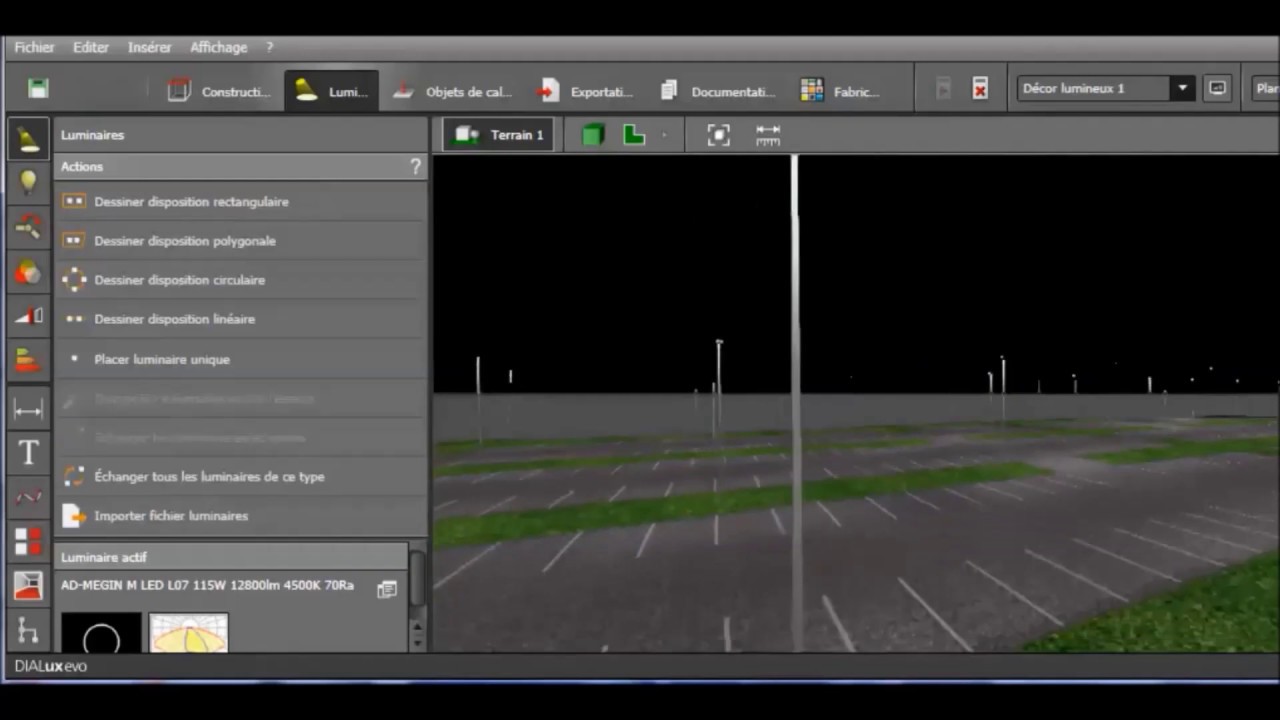1280x720 pixels.
Task: Select the dimension measurement sidebar tool
Action: coord(28,410)
